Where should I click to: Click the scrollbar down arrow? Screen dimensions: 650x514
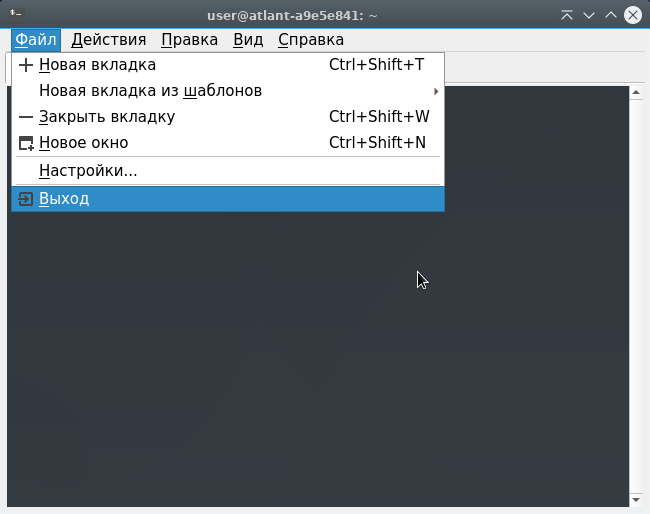coord(636,500)
